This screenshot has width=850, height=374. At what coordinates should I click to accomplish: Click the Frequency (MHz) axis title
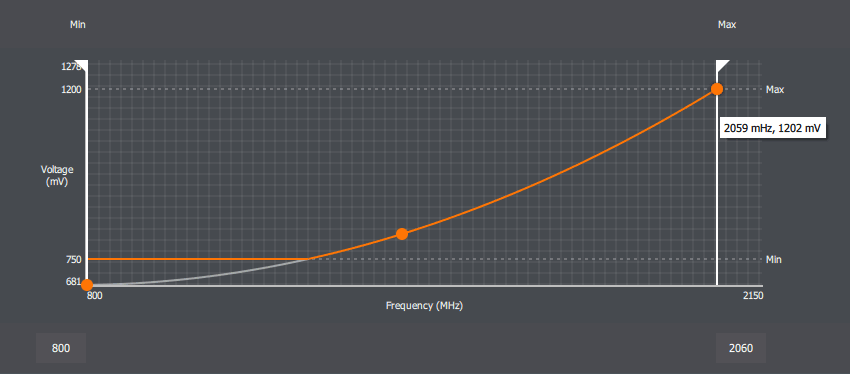(x=424, y=305)
